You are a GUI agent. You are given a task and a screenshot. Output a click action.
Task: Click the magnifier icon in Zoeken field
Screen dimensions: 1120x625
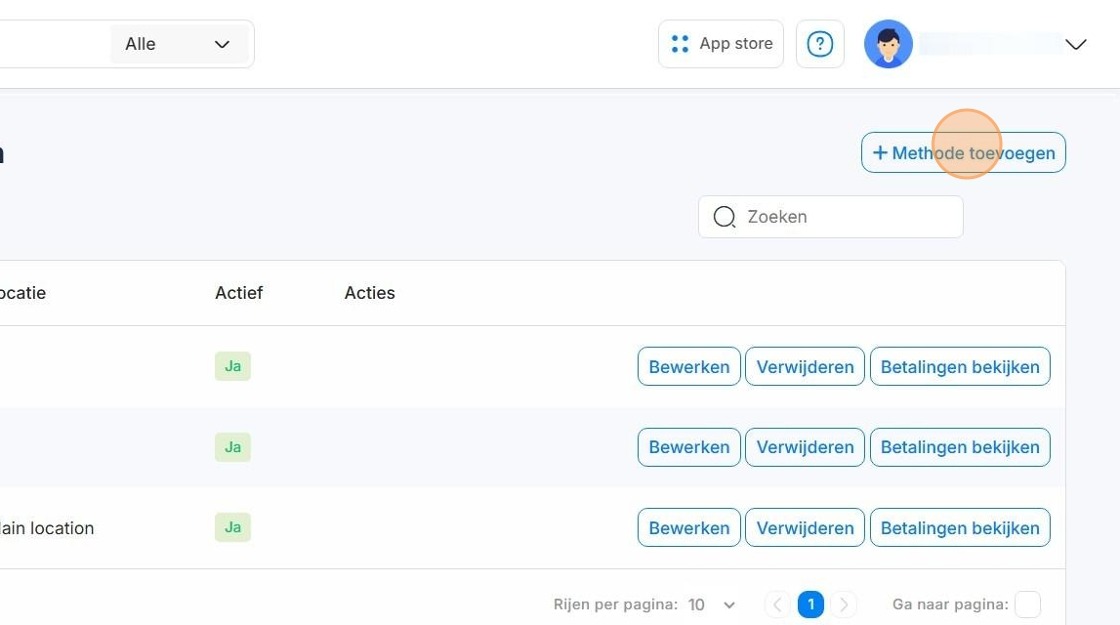pyautogui.click(x=724, y=217)
